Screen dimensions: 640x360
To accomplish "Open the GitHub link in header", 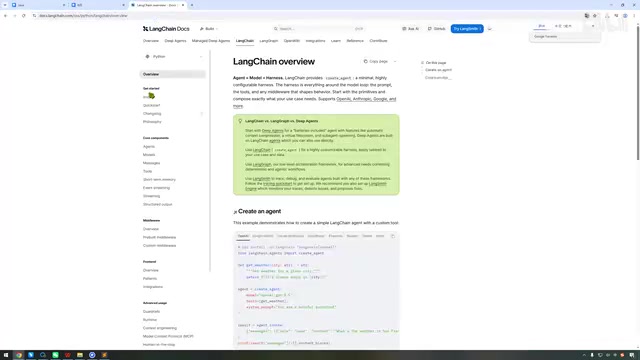I will click(x=436, y=29).
